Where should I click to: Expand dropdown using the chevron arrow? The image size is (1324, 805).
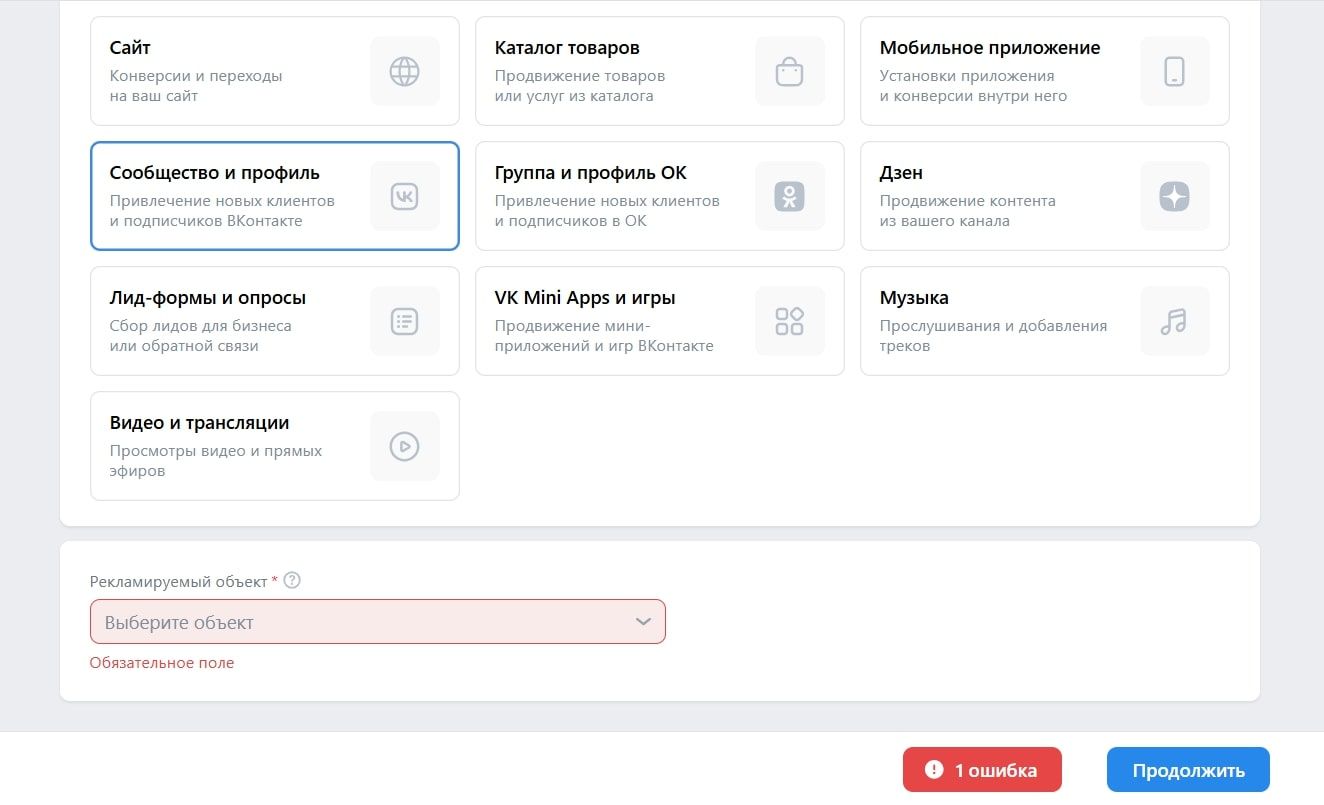point(643,622)
